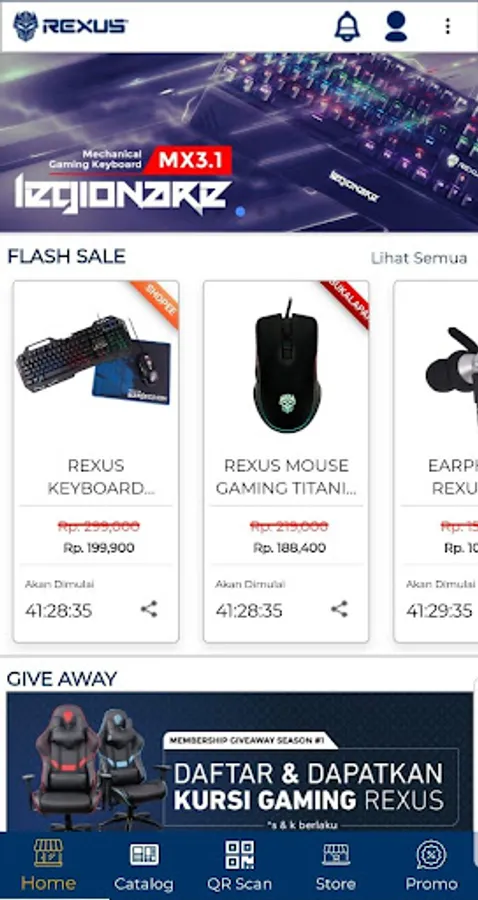Open the Catalog tab
The width and height of the screenshot is (478, 900).
(x=143, y=866)
